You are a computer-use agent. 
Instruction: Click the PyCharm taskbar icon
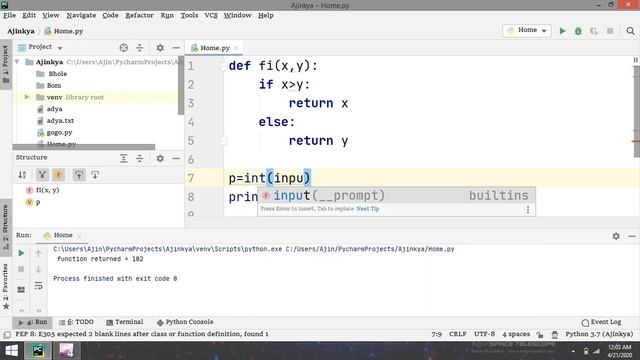[x=38, y=351]
